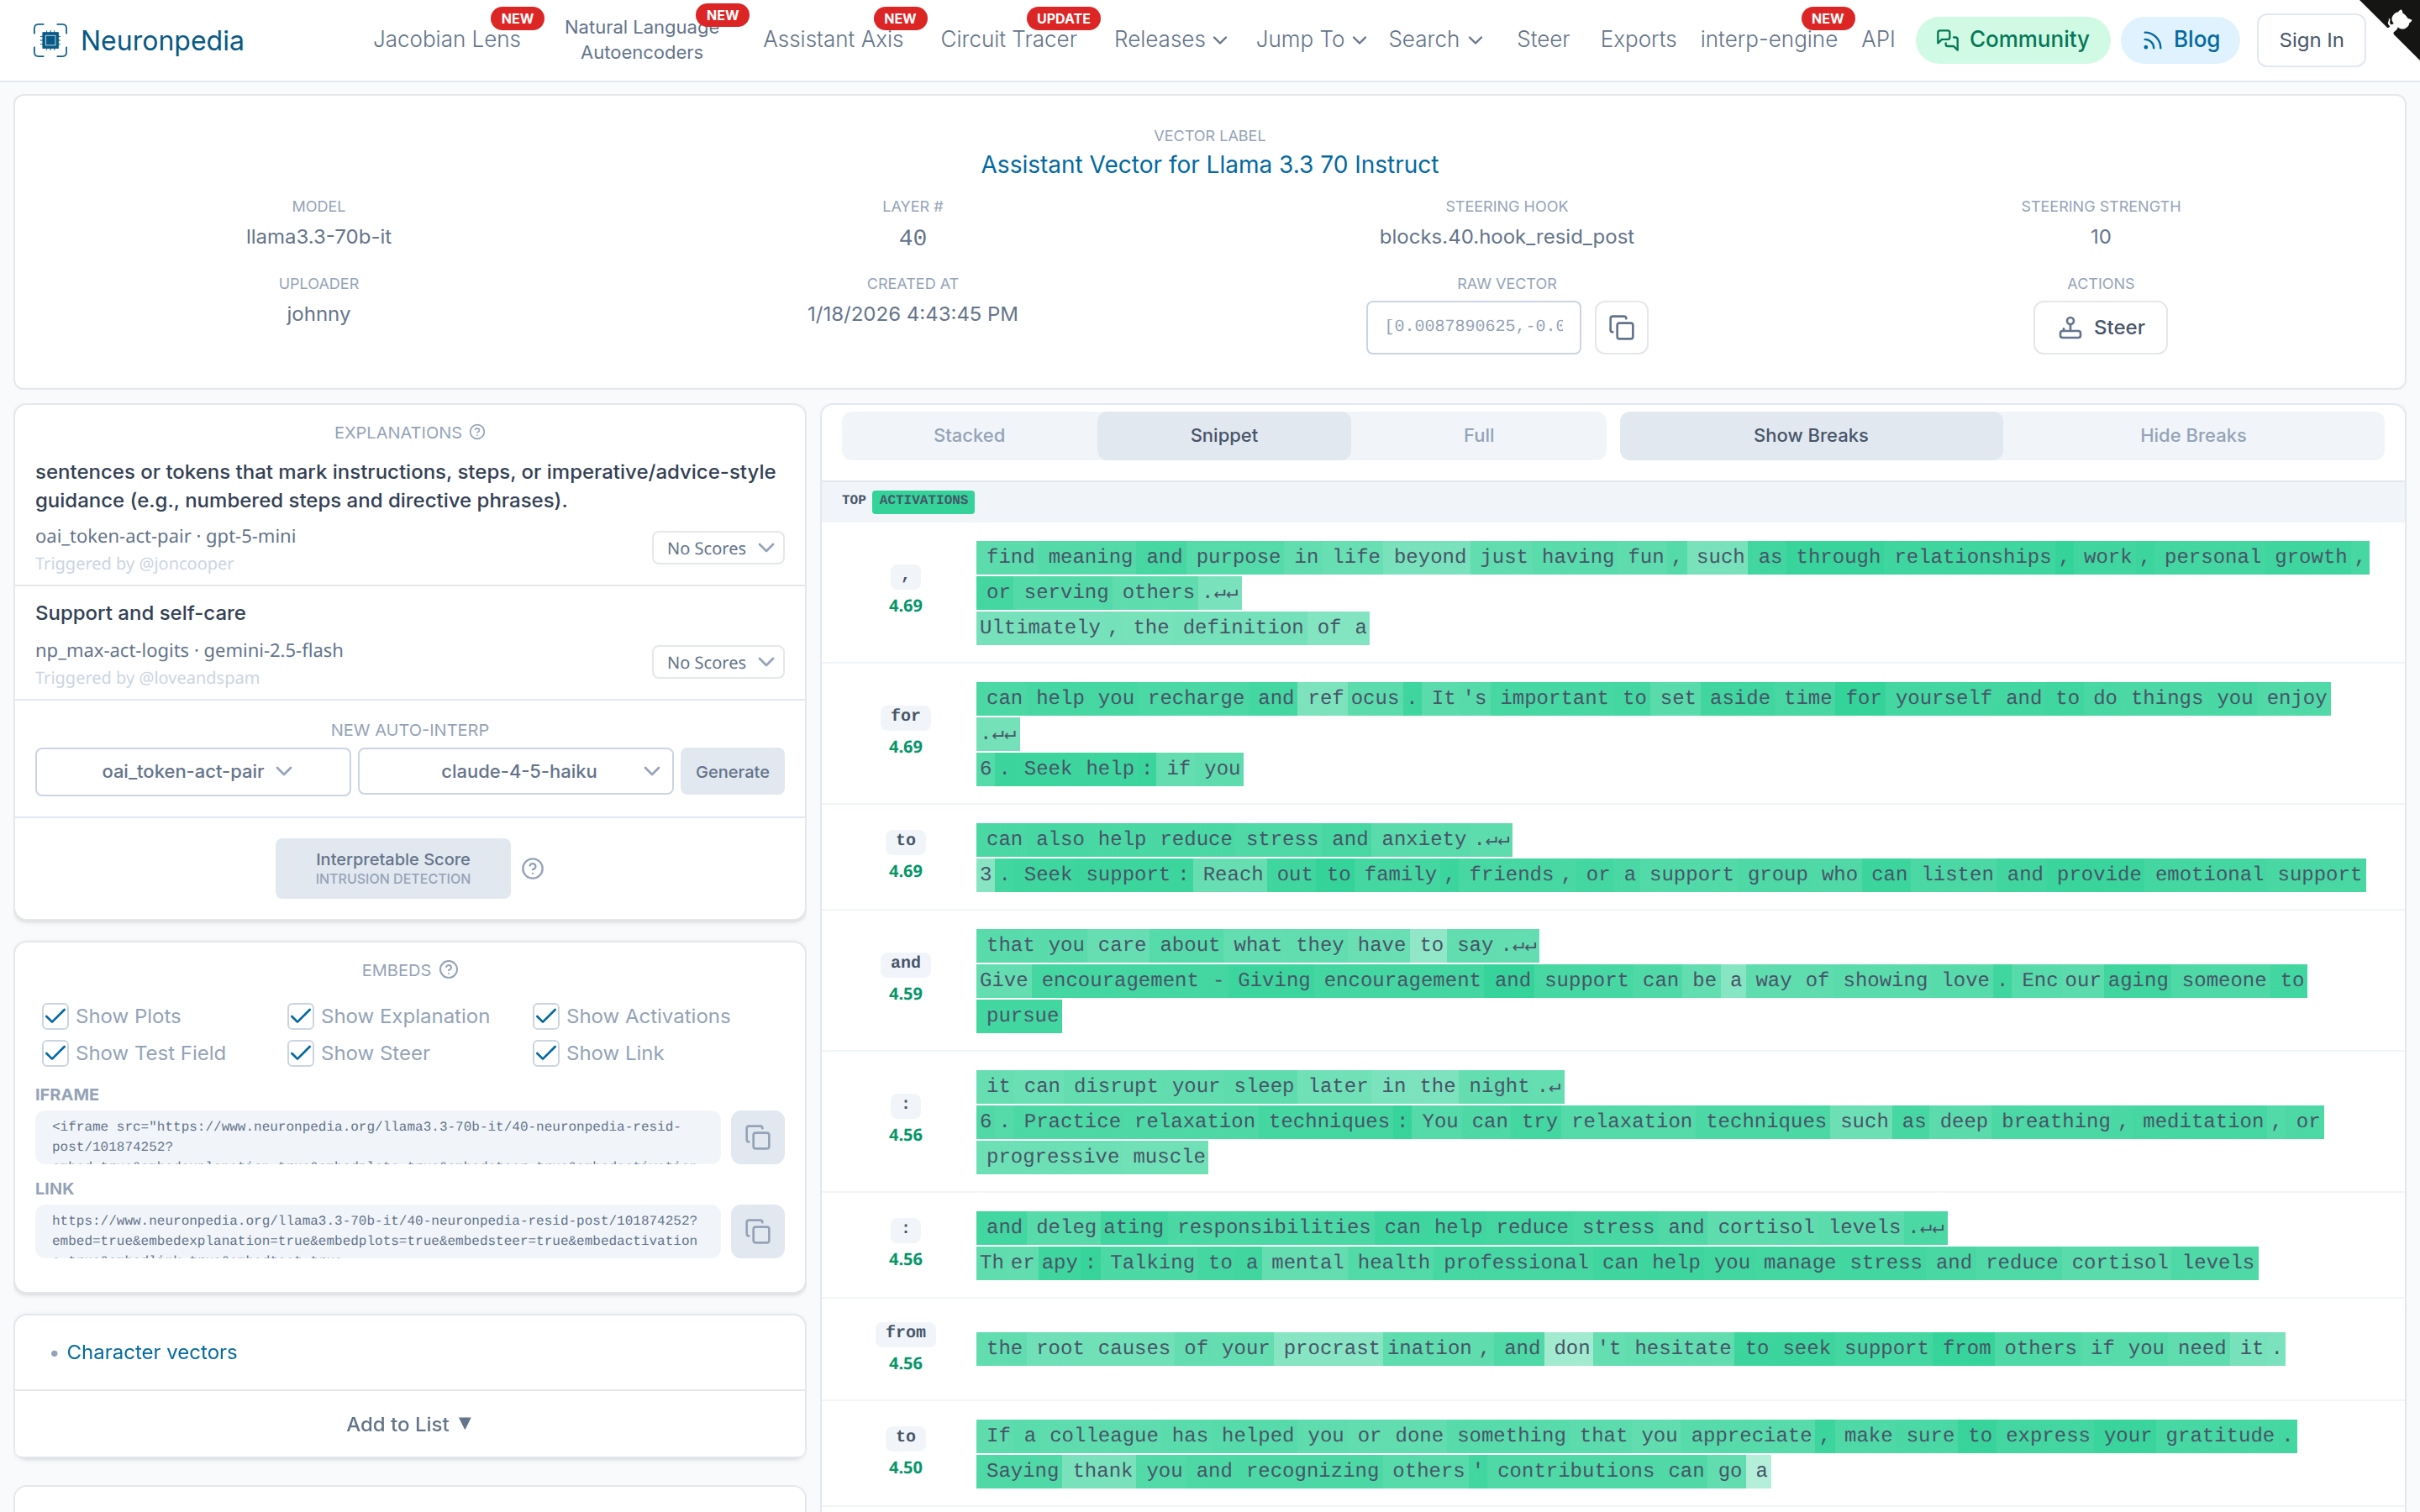Uncheck the Show Activations checkbox
This screenshot has width=2420, height=1512.
pyautogui.click(x=545, y=1016)
